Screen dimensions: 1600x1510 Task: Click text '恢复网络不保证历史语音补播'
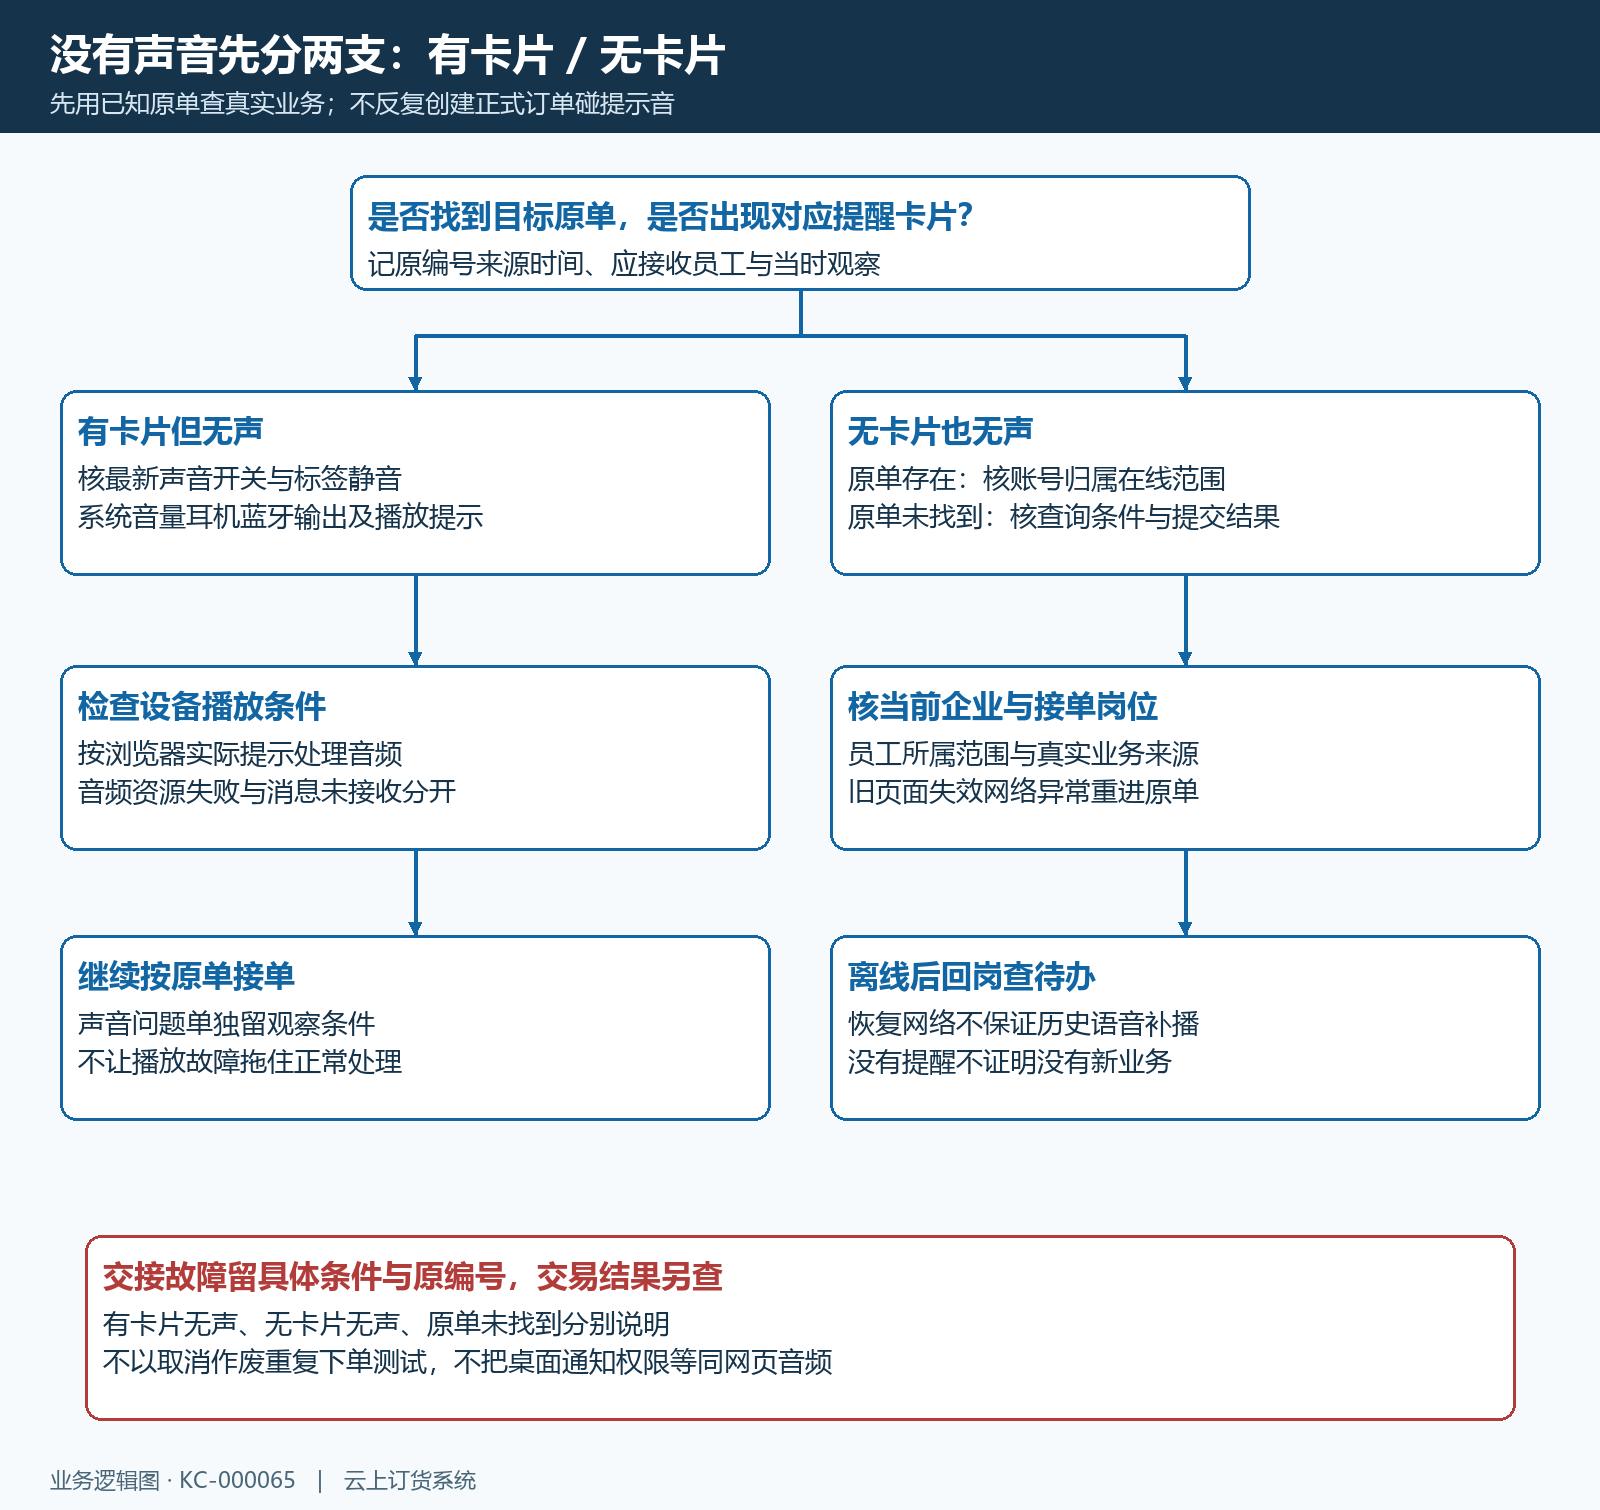coord(1023,1024)
